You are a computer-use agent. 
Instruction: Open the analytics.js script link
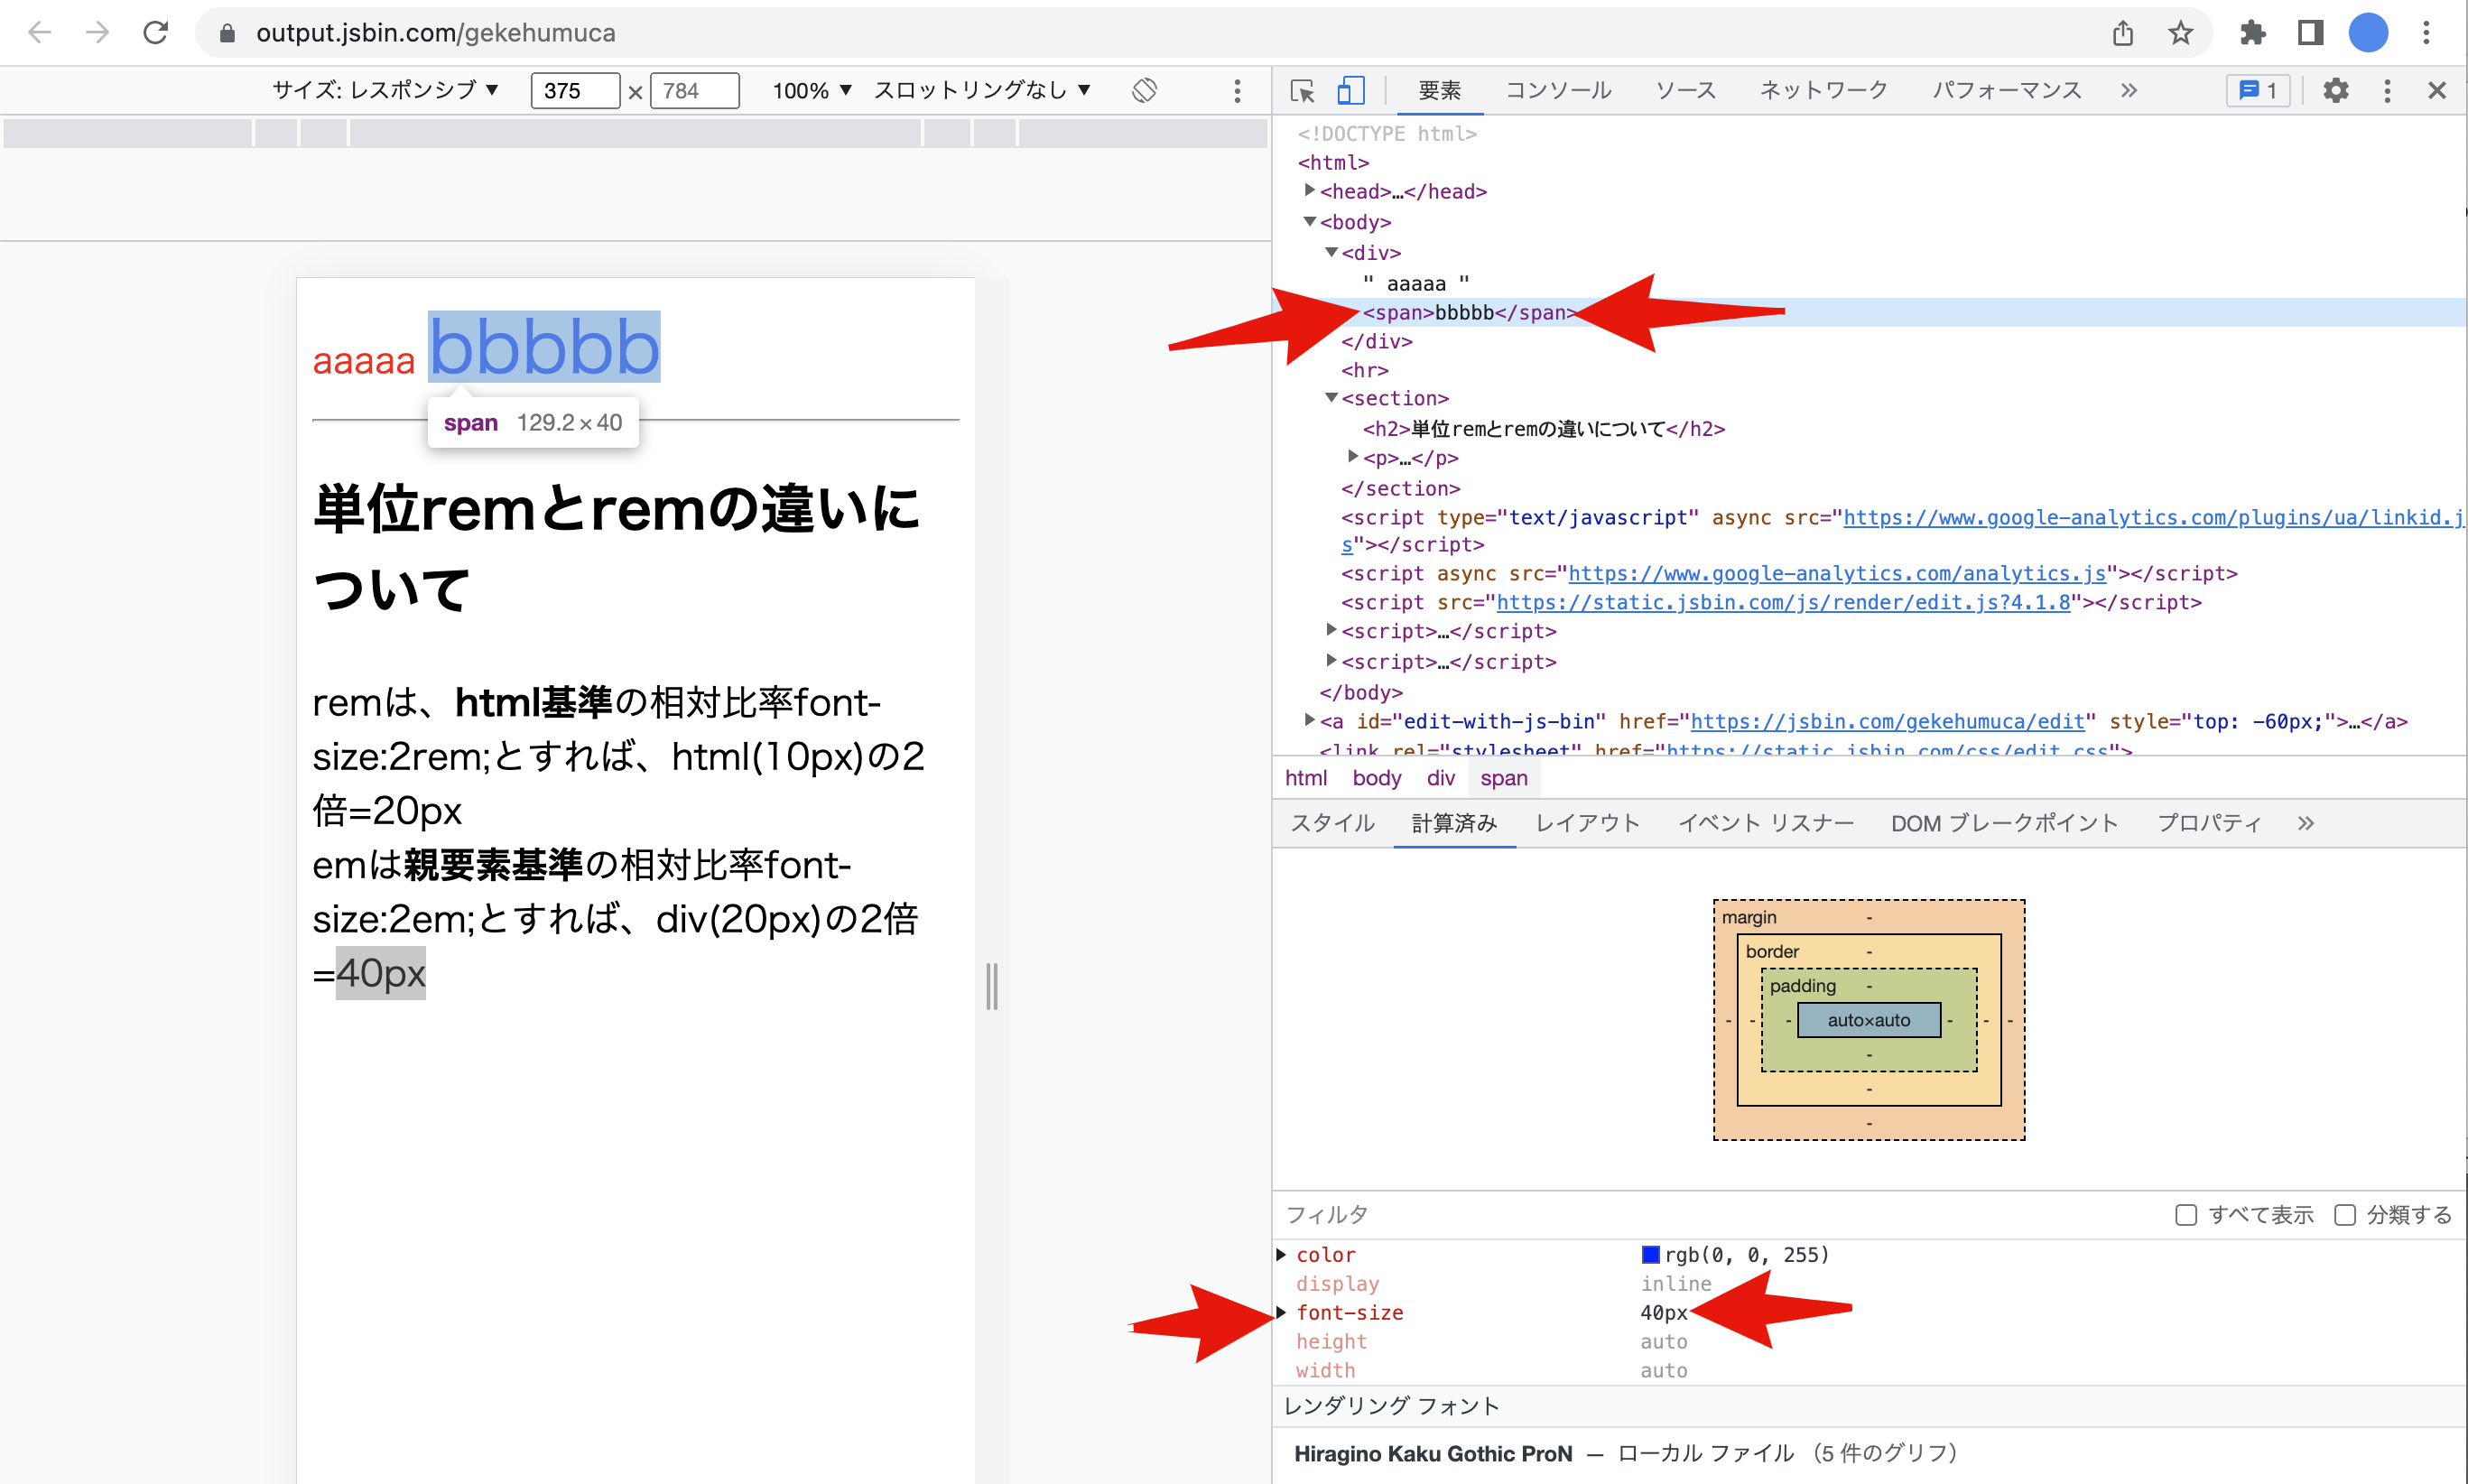pyautogui.click(x=1837, y=573)
